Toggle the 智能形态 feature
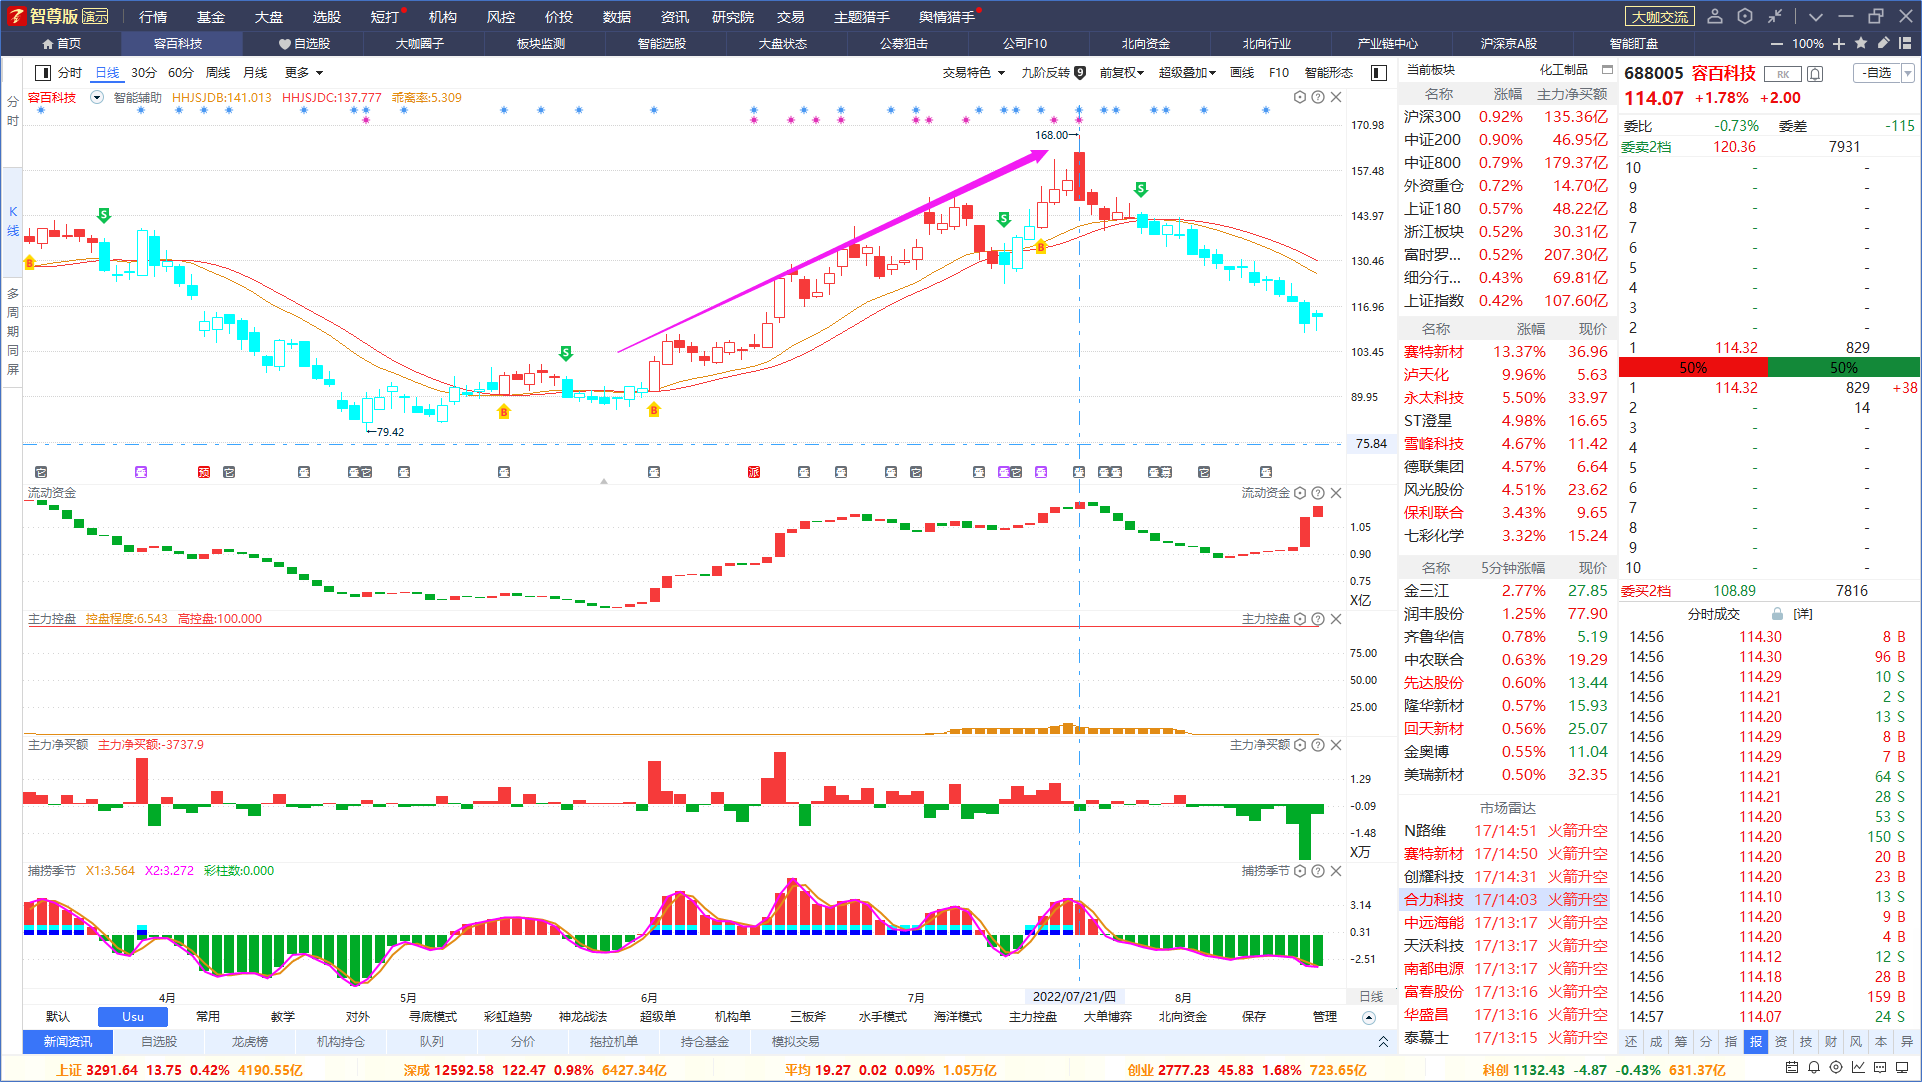The image size is (1922, 1082). click(x=1329, y=72)
